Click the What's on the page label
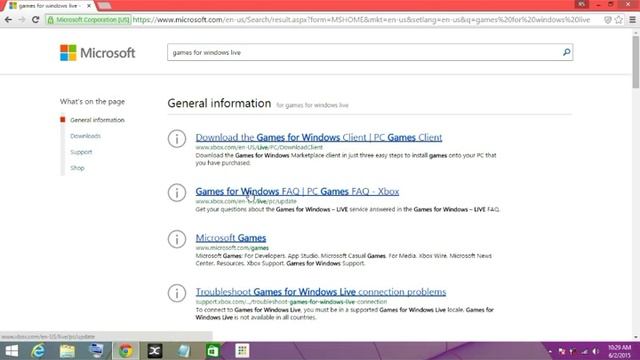Viewport: 640px width, 360px height. point(92,102)
